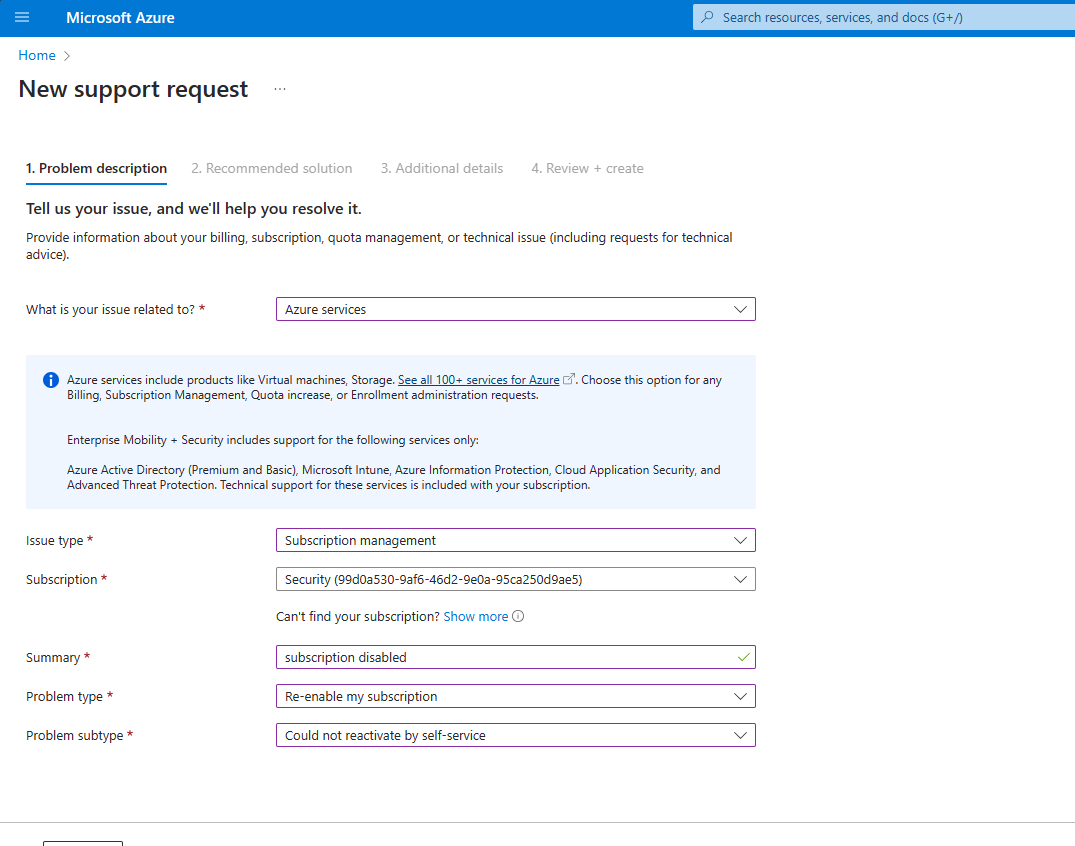Select the Additional details tab
The width and height of the screenshot is (1075, 846).
(442, 168)
